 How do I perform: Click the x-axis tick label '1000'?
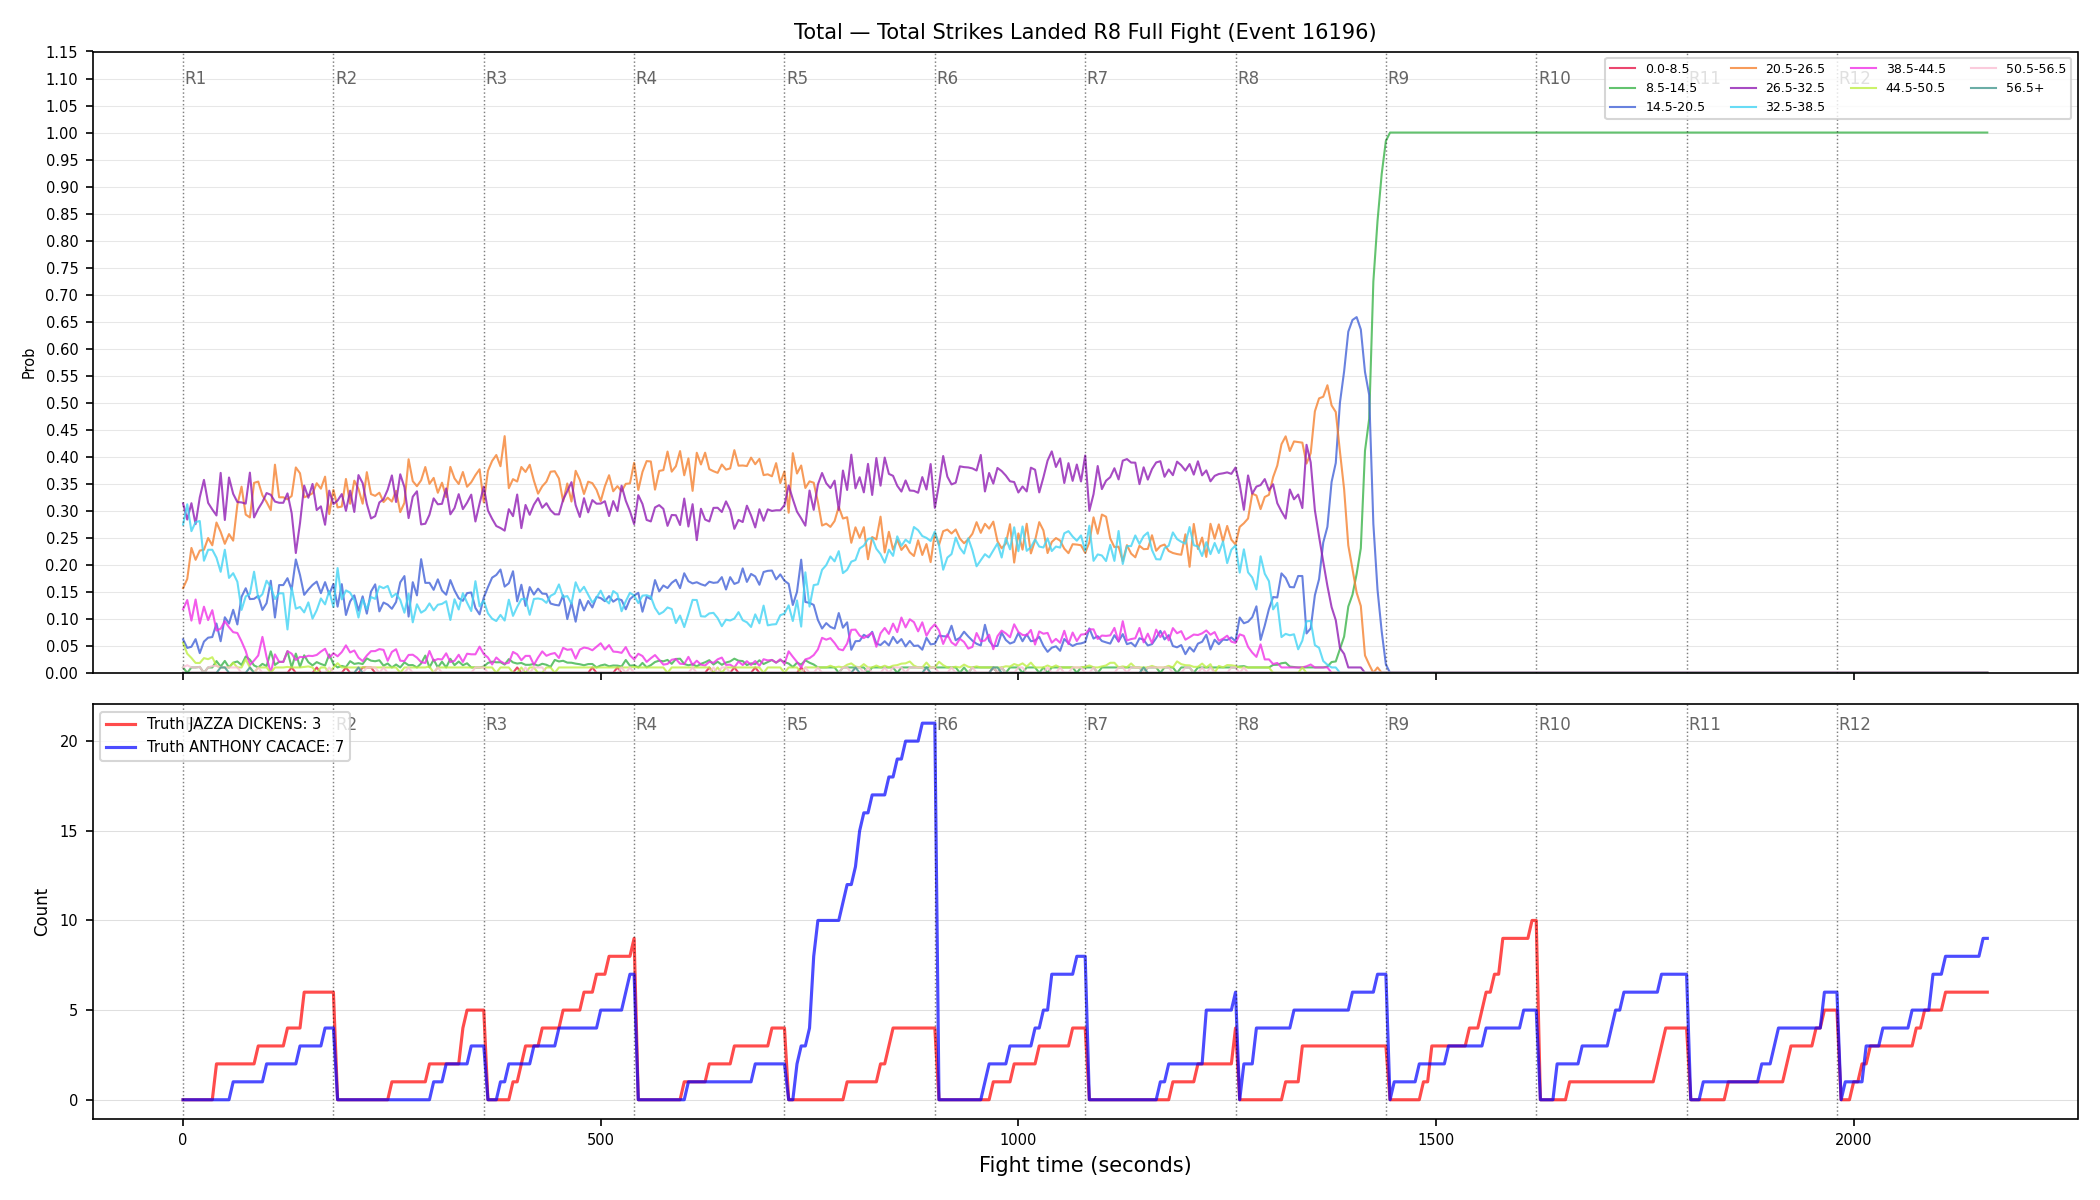coord(1018,1139)
